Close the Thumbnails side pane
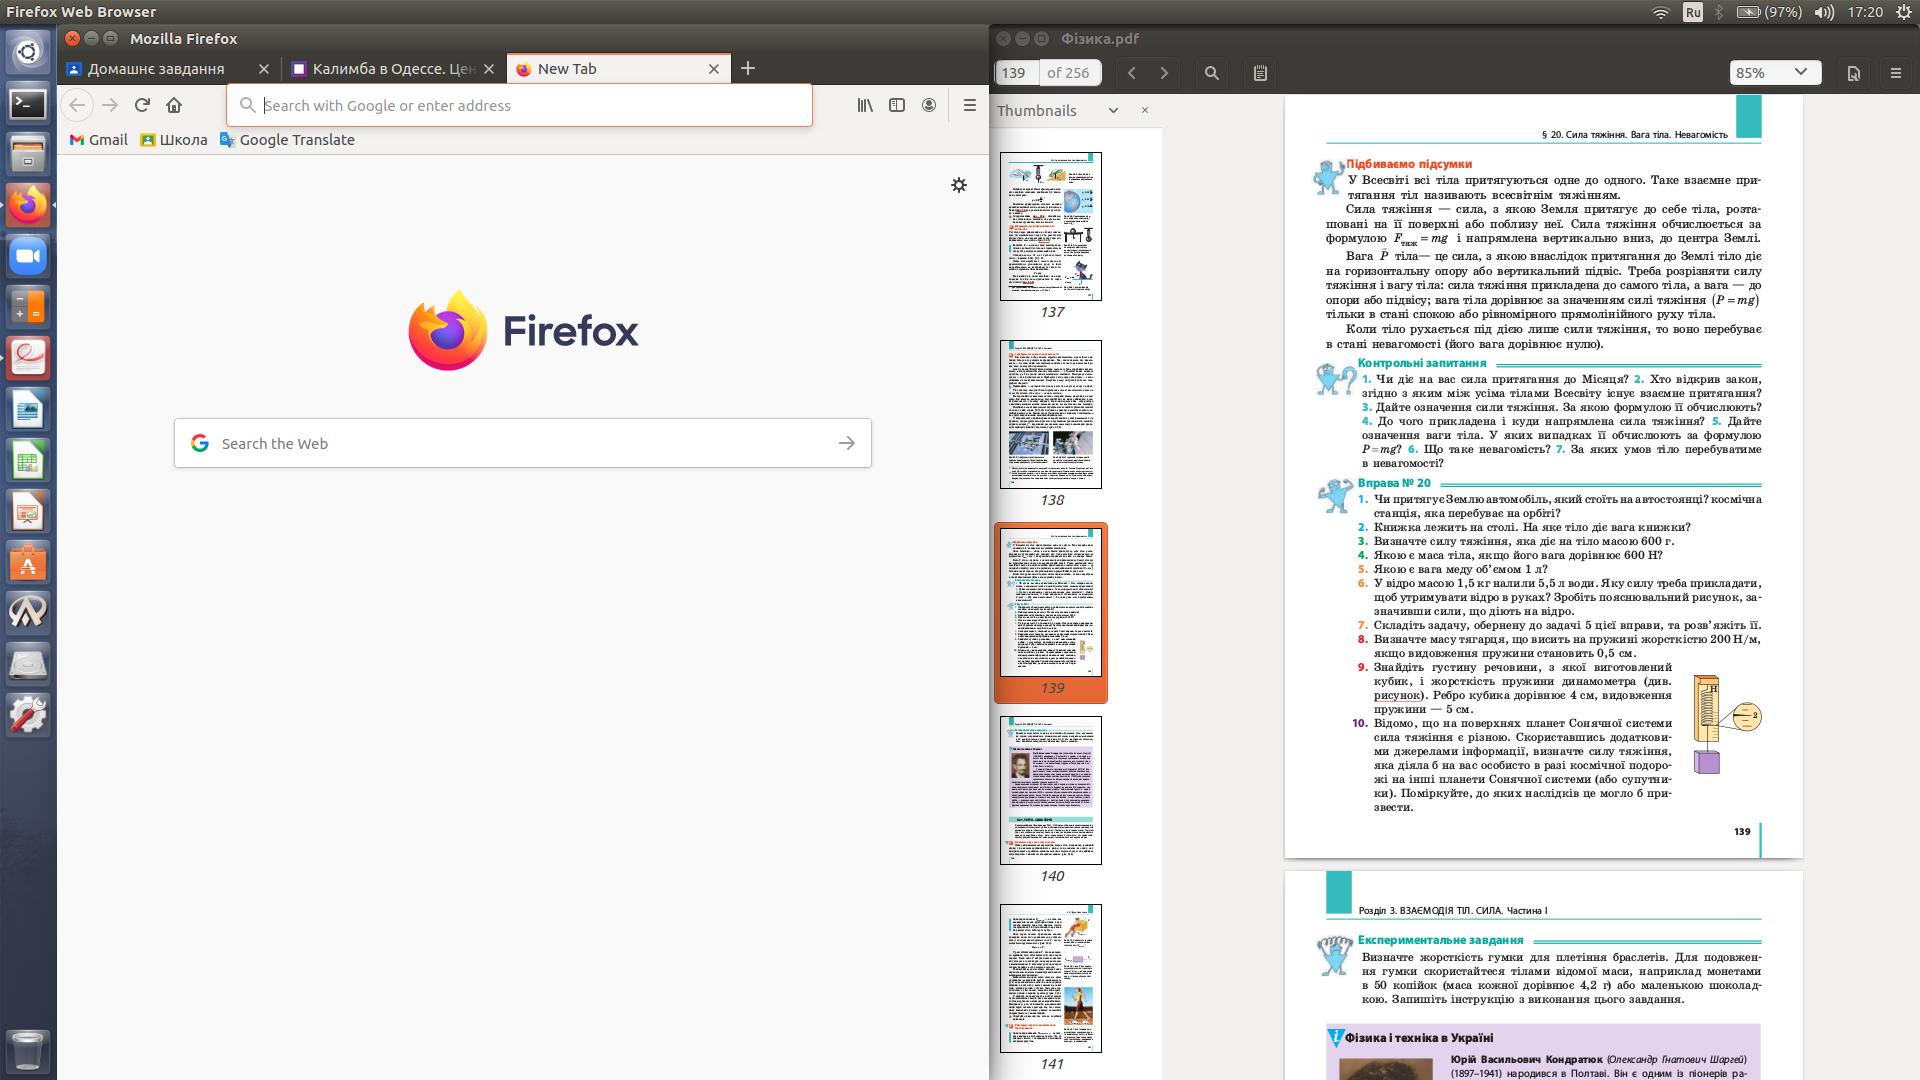The height and width of the screenshot is (1080, 1920). (x=1145, y=110)
